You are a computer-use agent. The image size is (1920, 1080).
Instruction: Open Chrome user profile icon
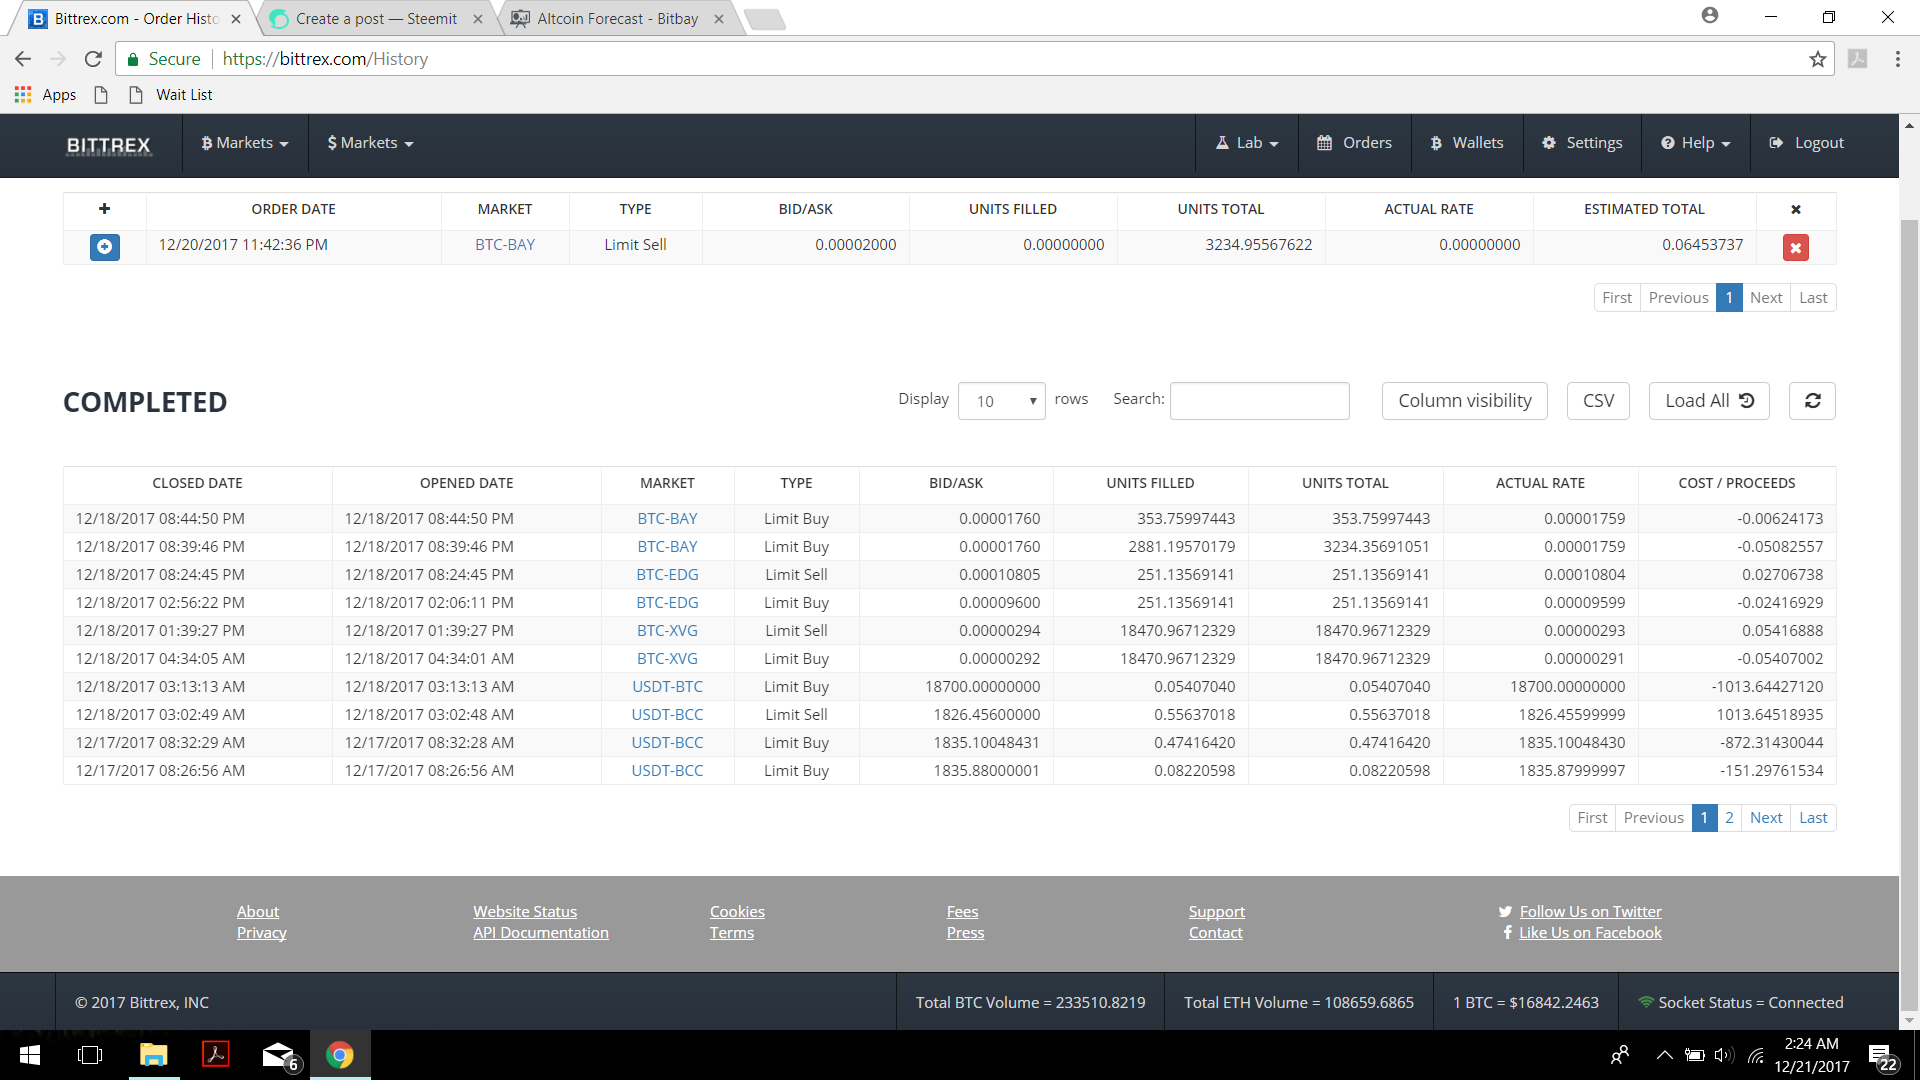(1709, 16)
